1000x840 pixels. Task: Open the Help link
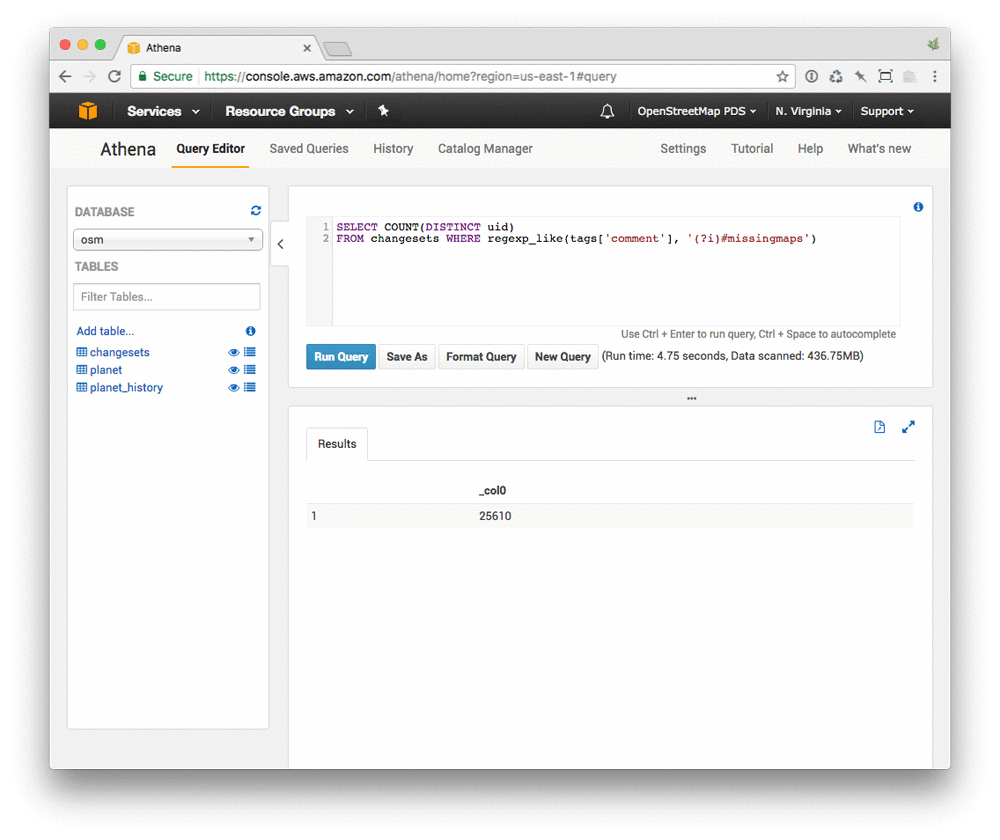point(810,149)
